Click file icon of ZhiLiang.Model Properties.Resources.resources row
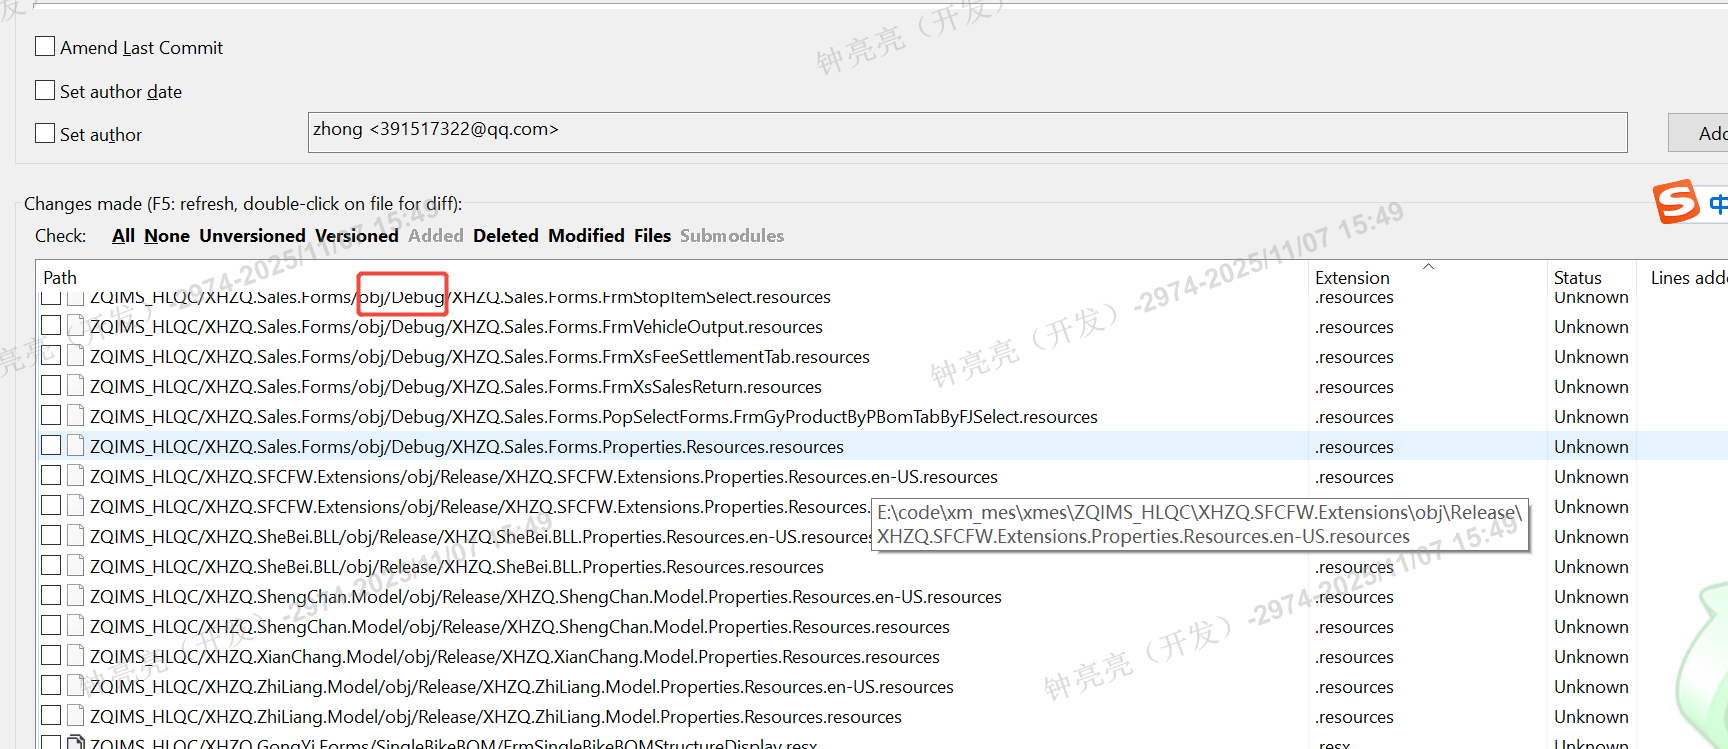 pyautogui.click(x=76, y=716)
